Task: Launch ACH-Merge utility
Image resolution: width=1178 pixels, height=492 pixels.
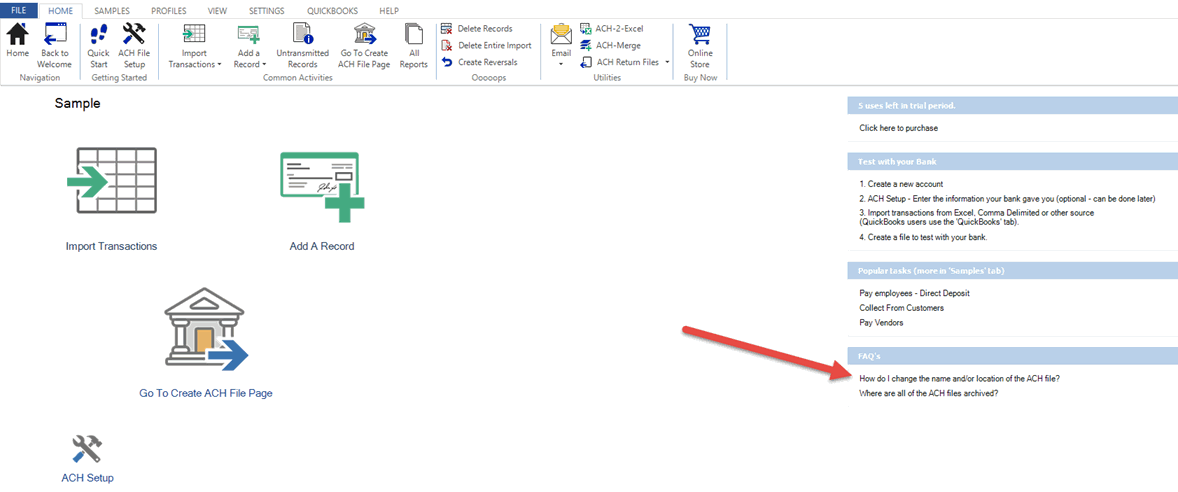Action: pos(611,45)
